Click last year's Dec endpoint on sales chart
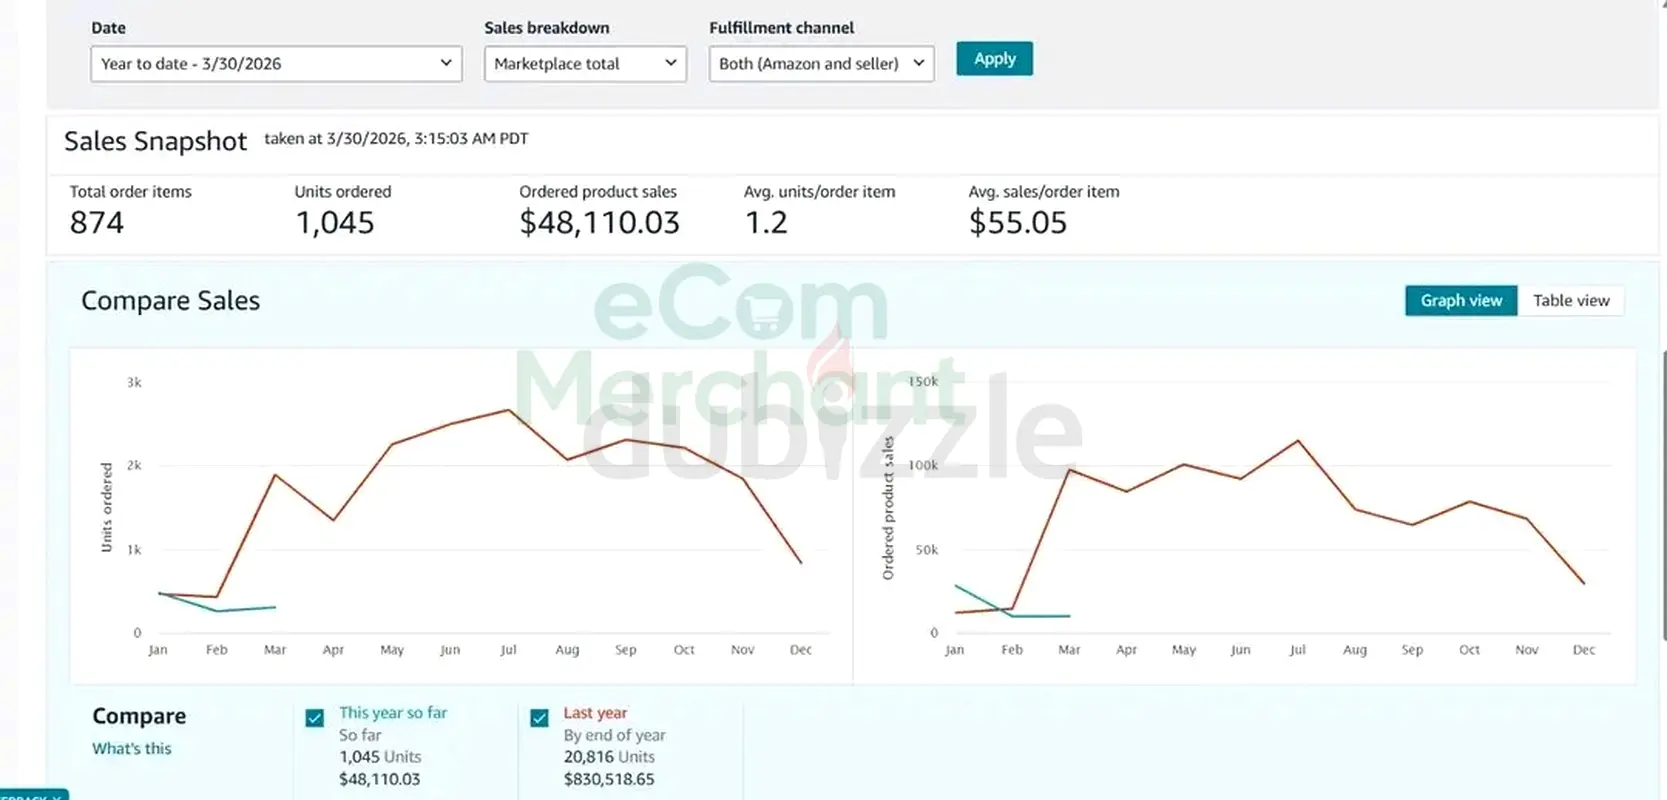Screen dimensions: 1667x800 pyautogui.click(x=1584, y=583)
